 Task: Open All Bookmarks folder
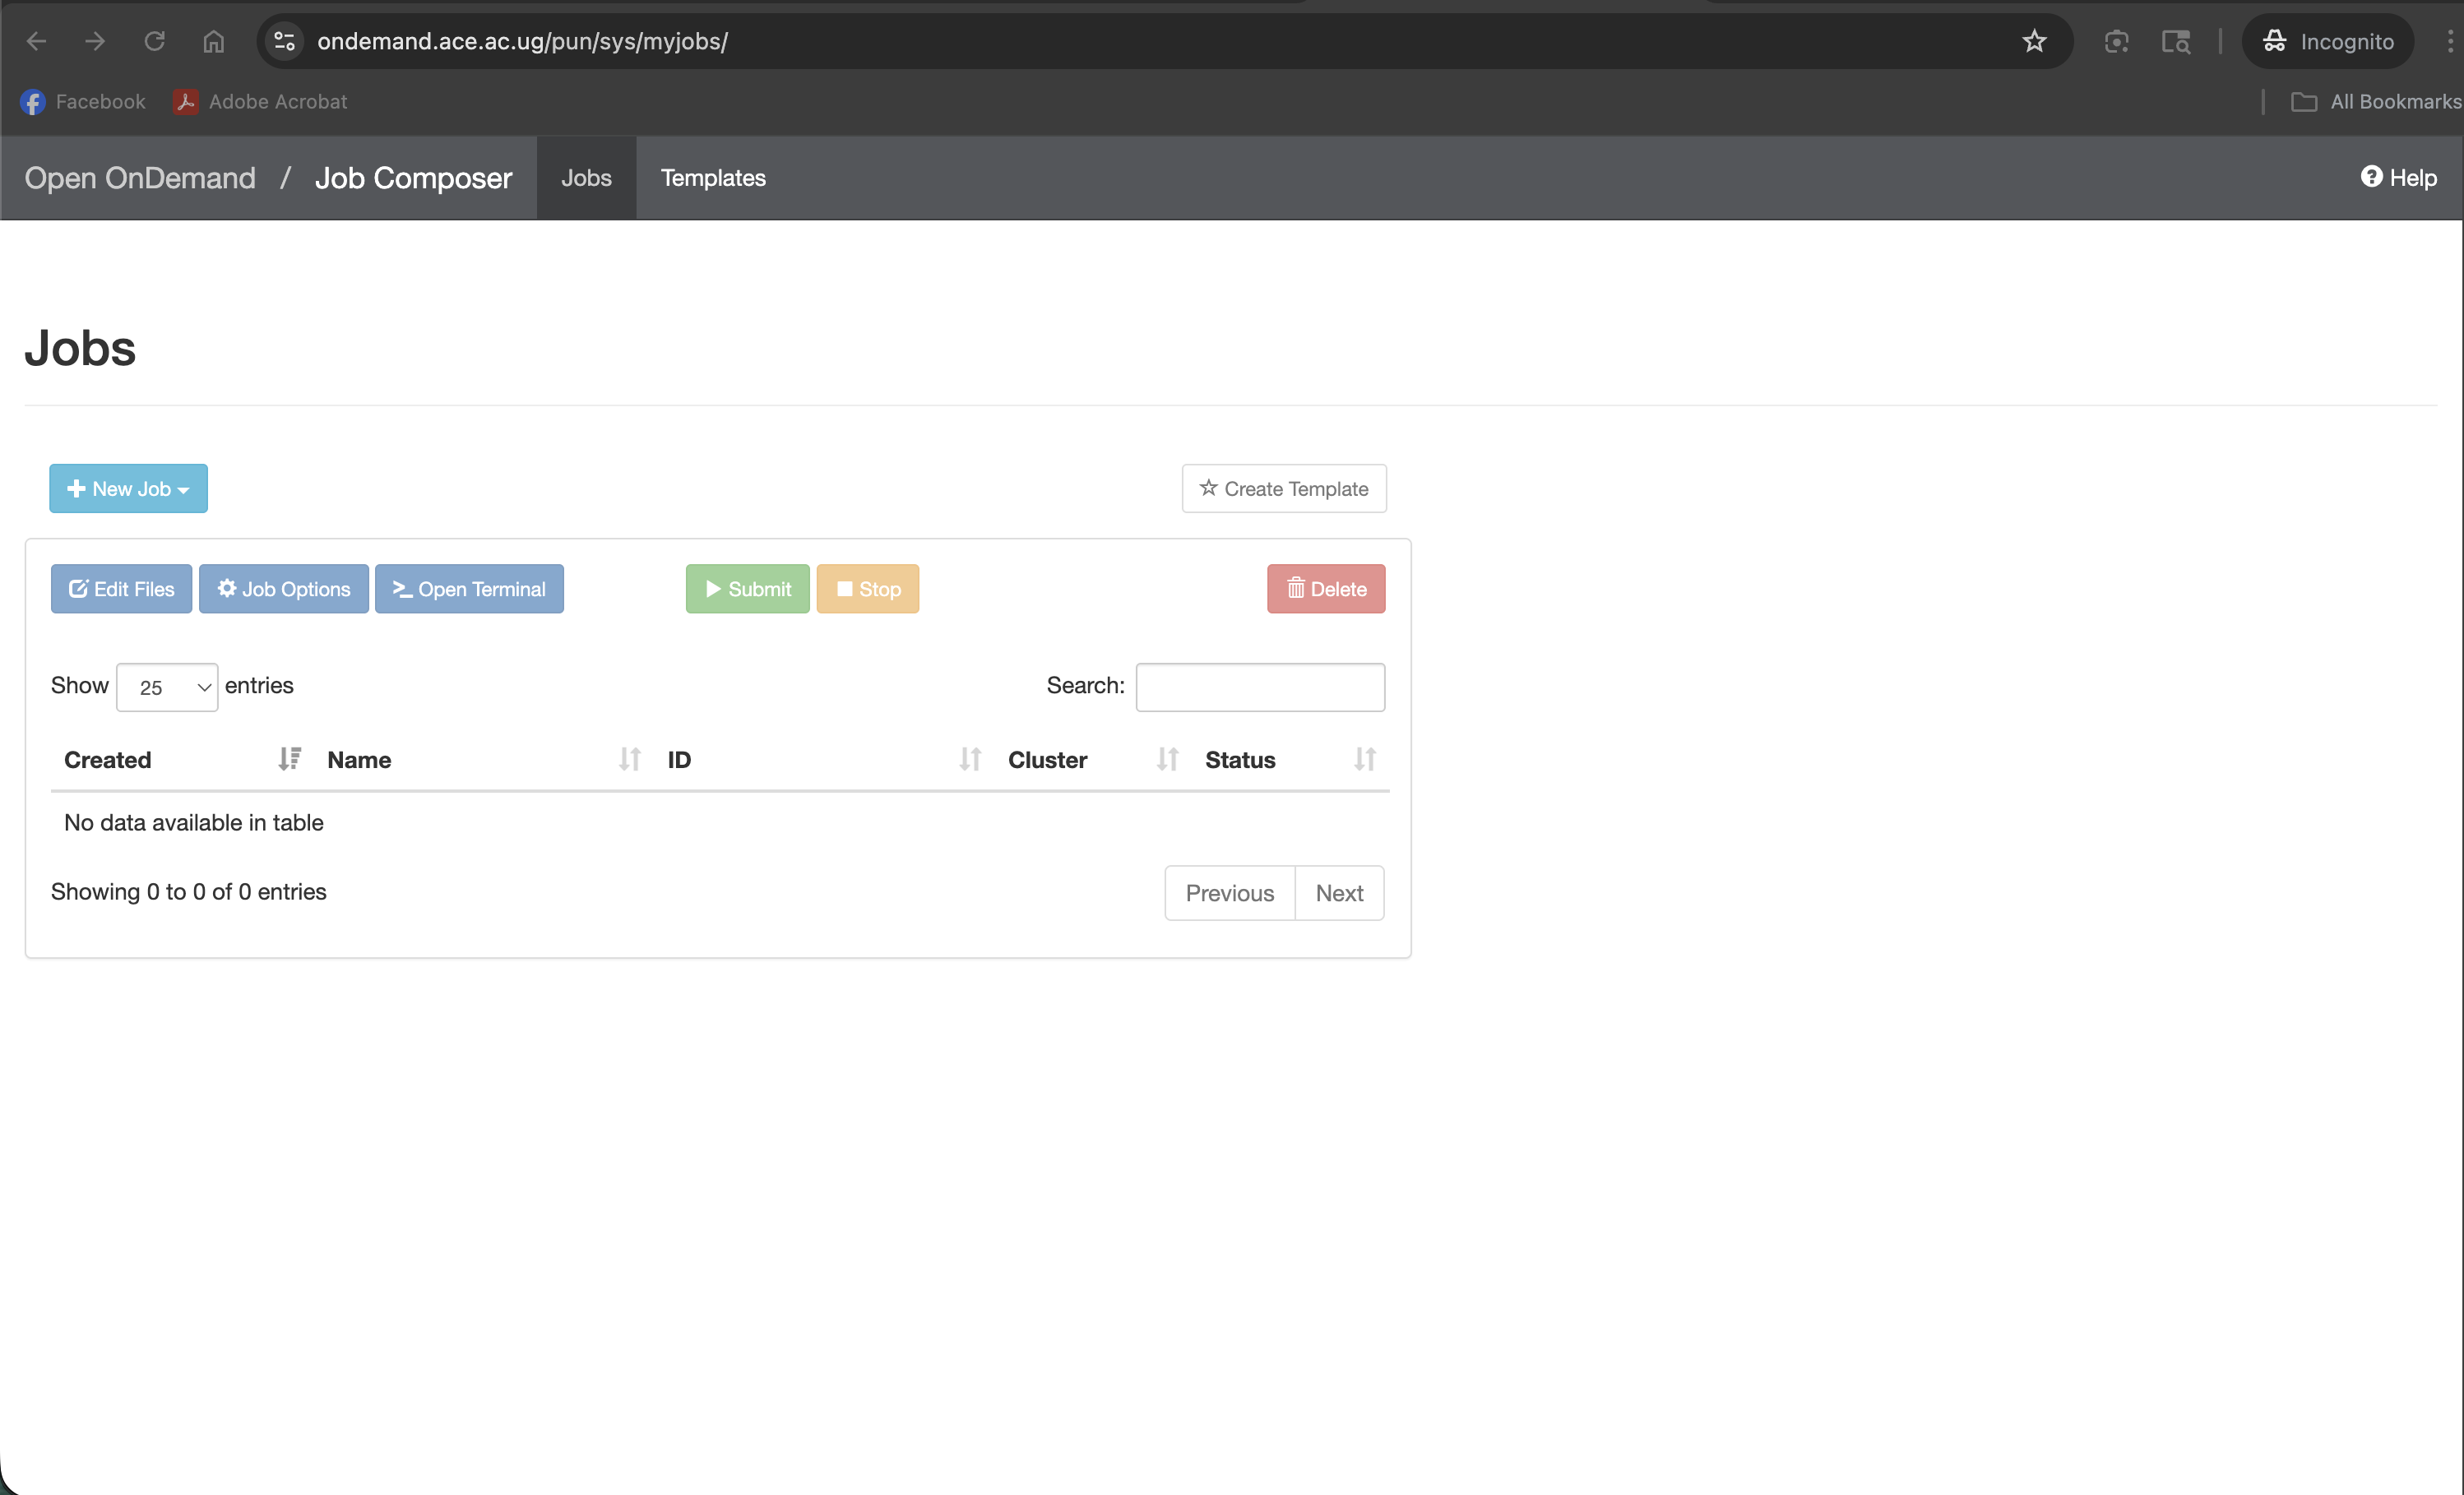tap(2375, 102)
